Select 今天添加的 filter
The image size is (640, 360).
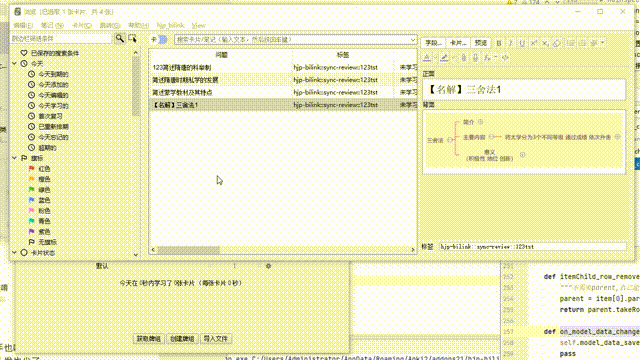click(53, 85)
